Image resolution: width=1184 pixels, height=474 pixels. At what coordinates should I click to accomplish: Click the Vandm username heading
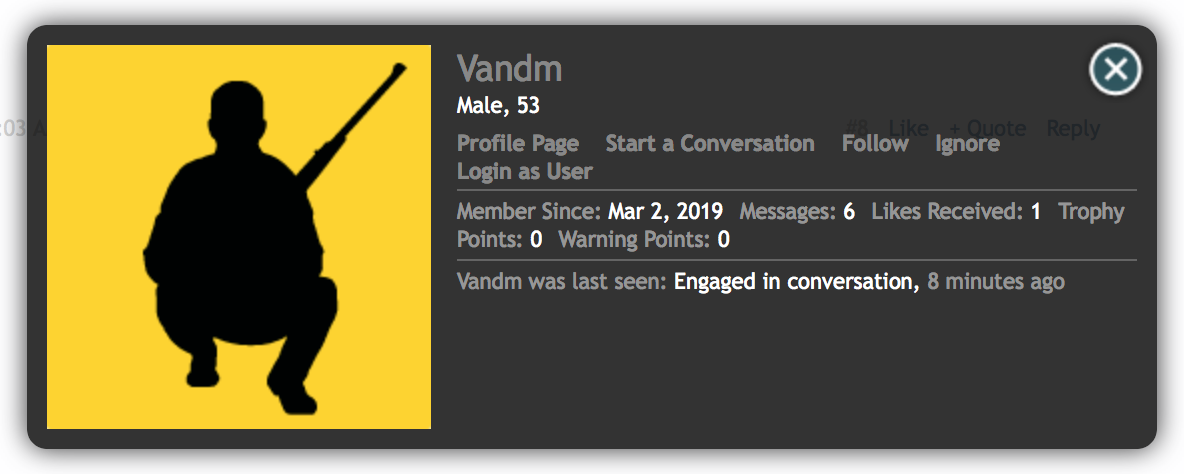tap(510, 69)
